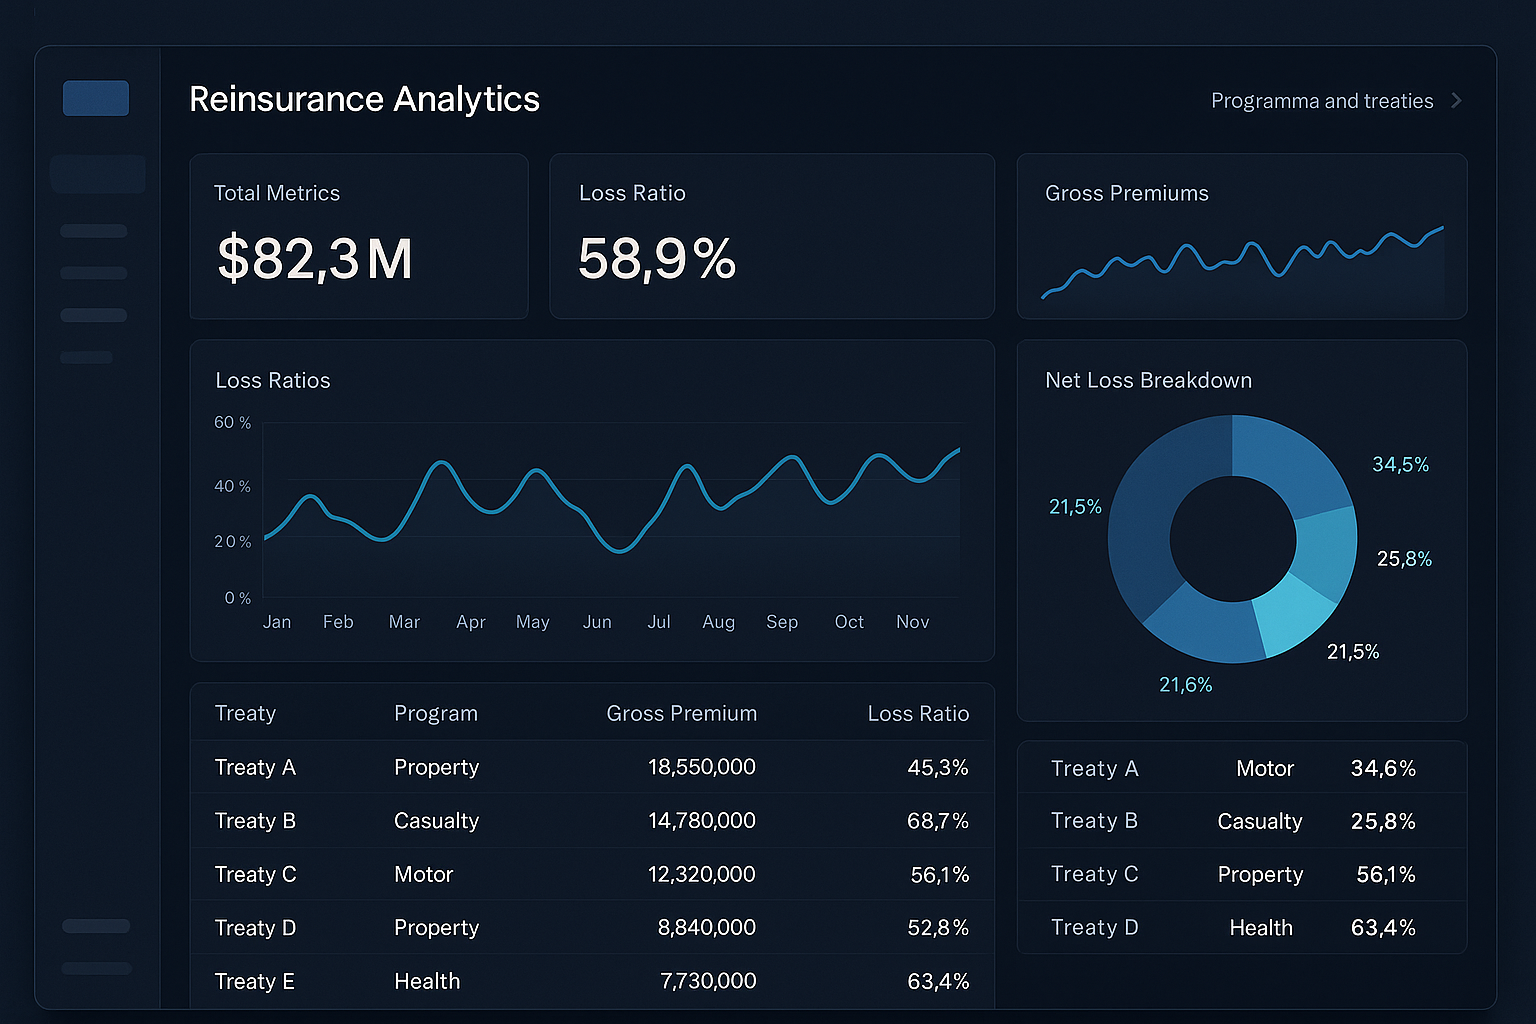Click the 34,6% value in the breakdown list
The height and width of the screenshot is (1024, 1536).
pos(1383,768)
